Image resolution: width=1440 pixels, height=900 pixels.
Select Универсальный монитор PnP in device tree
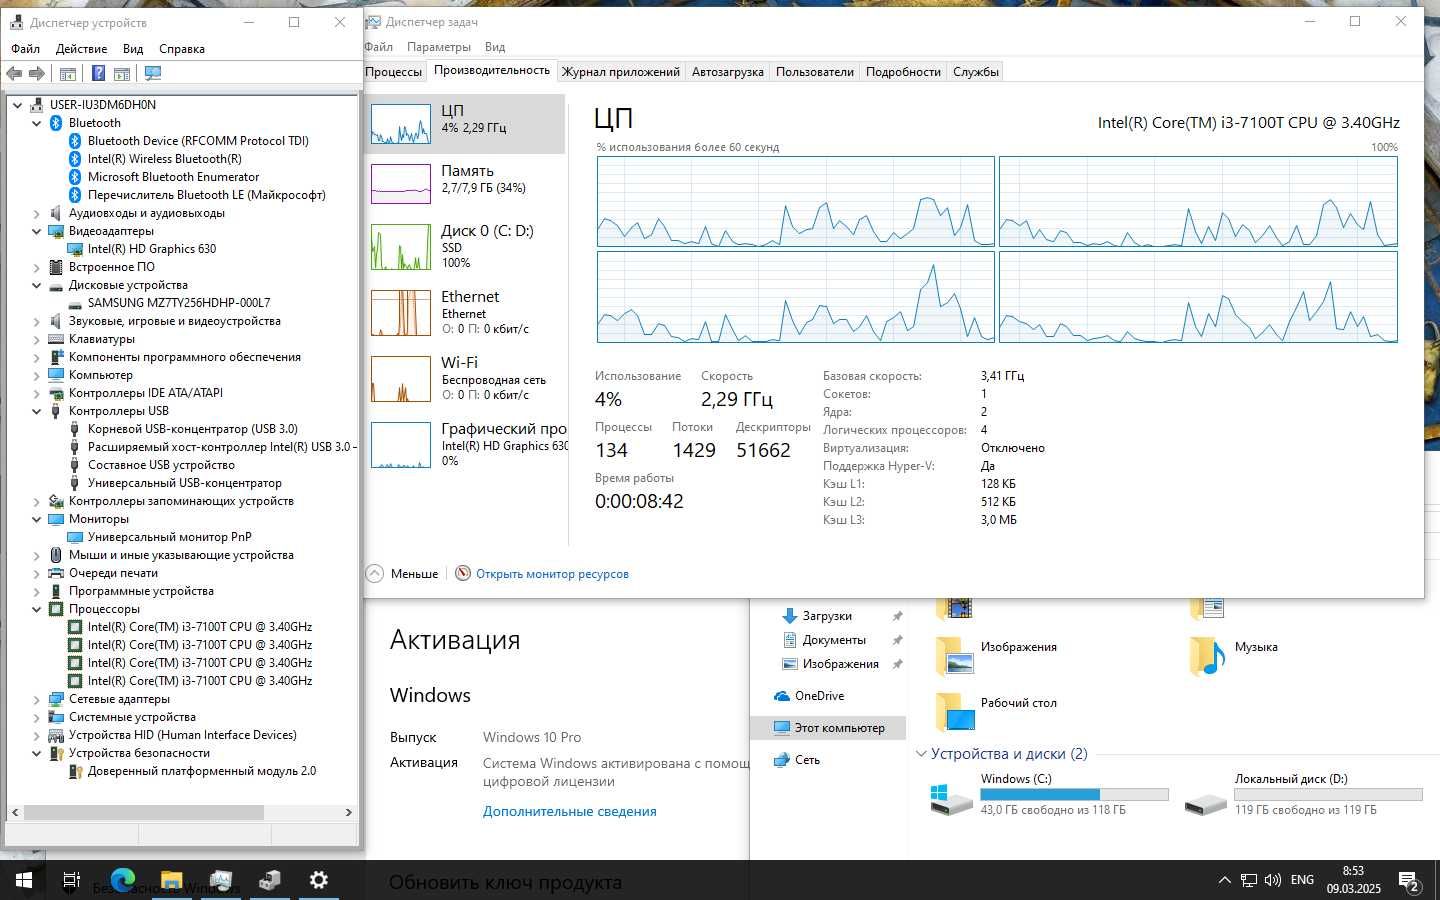coord(169,537)
